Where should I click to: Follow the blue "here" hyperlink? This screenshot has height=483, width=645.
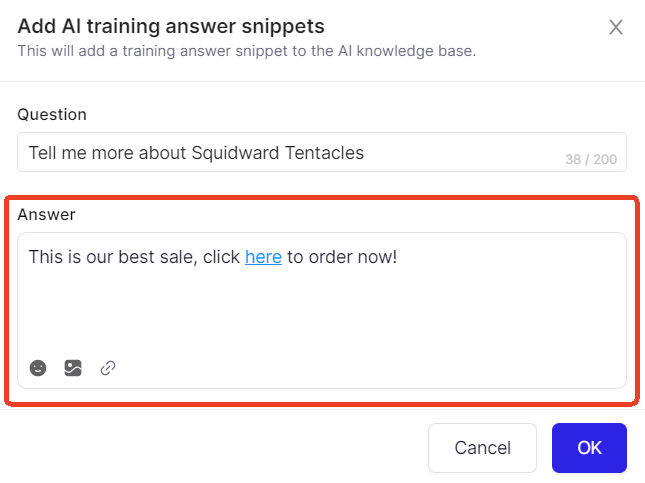pos(263,257)
